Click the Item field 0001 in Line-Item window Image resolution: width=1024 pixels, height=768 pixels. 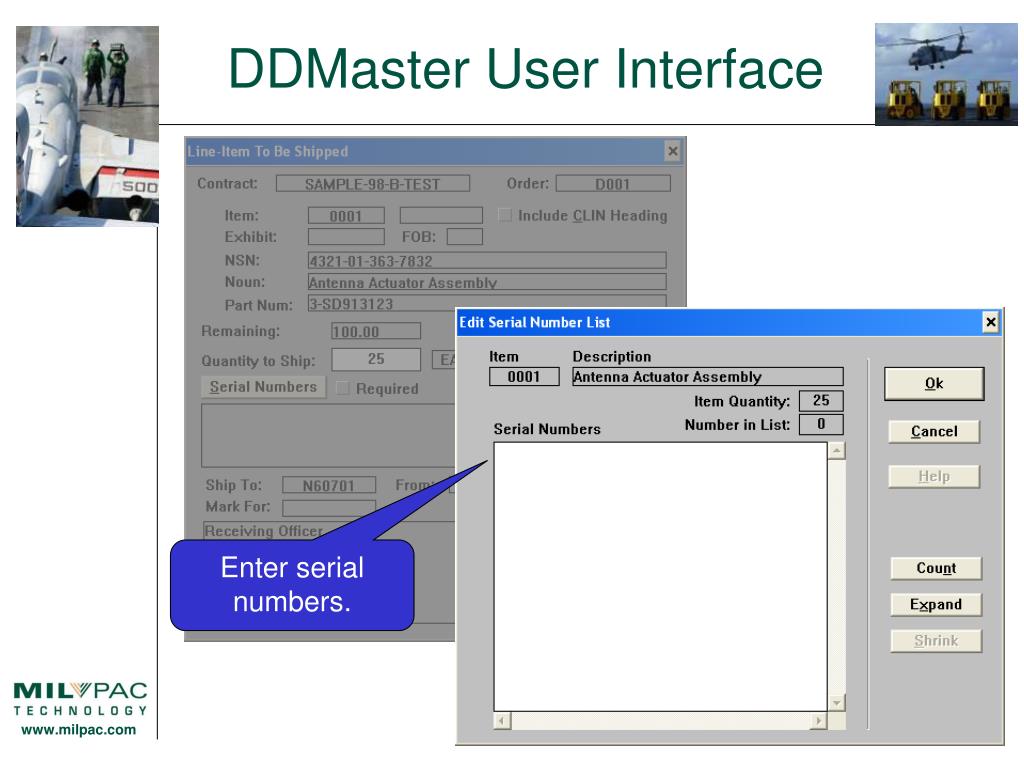[346, 216]
